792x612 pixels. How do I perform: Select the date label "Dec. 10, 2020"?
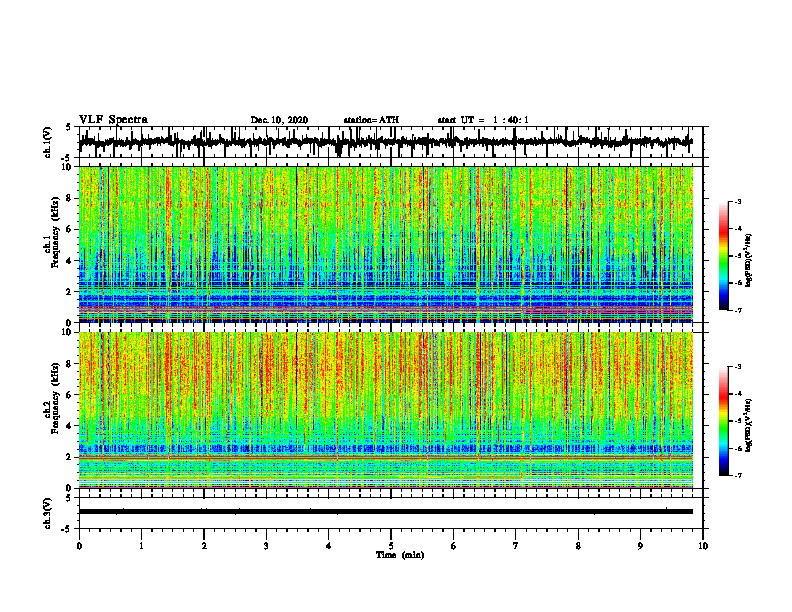(279, 120)
